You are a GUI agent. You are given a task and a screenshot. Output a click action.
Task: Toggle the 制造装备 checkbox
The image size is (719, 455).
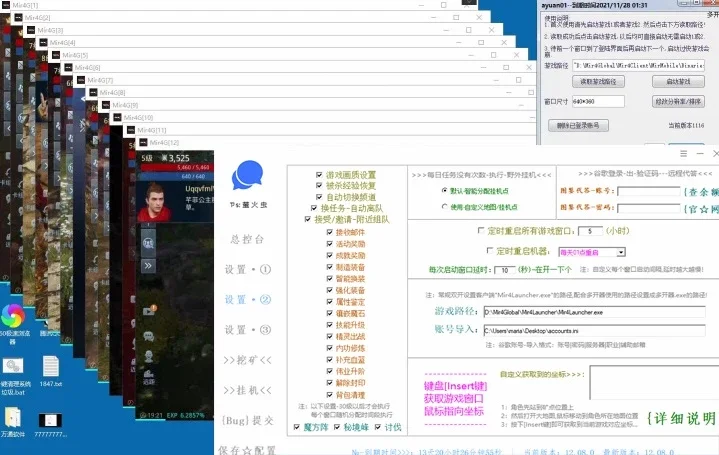pos(329,267)
